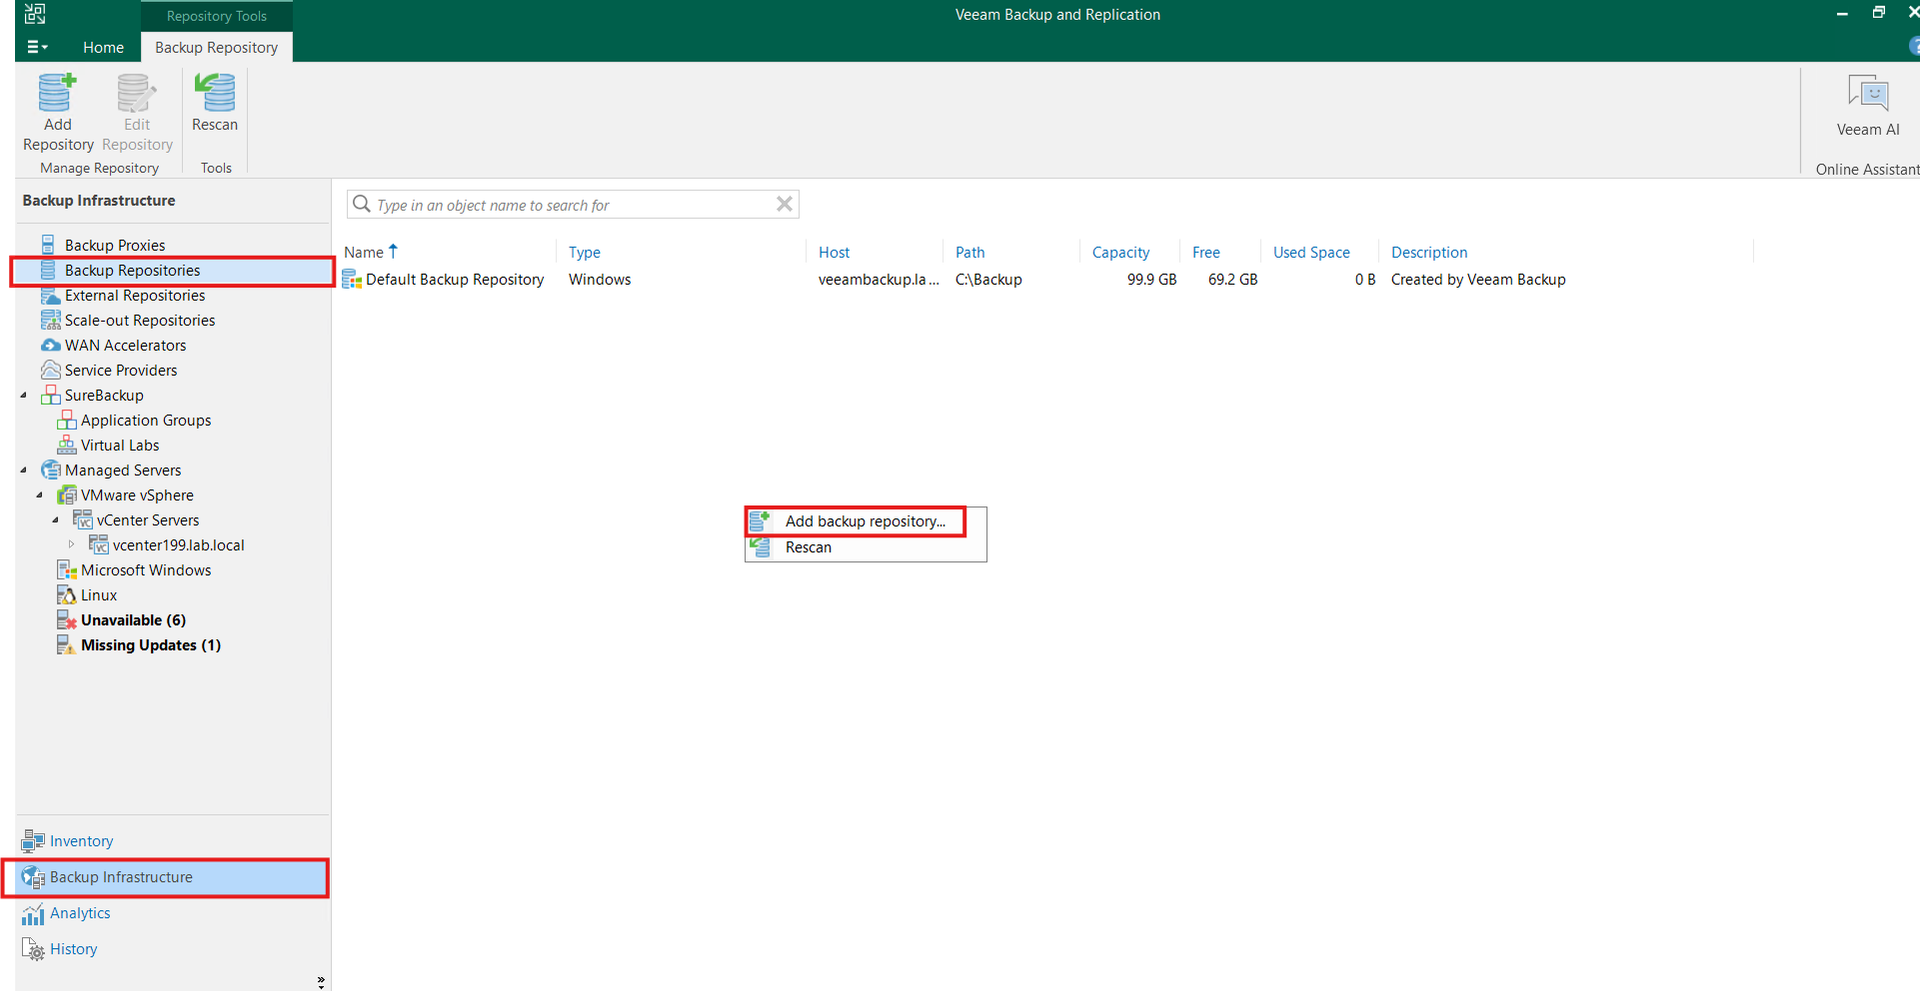
Task: Click the Inventory view icon
Action: pyautogui.click(x=33, y=841)
